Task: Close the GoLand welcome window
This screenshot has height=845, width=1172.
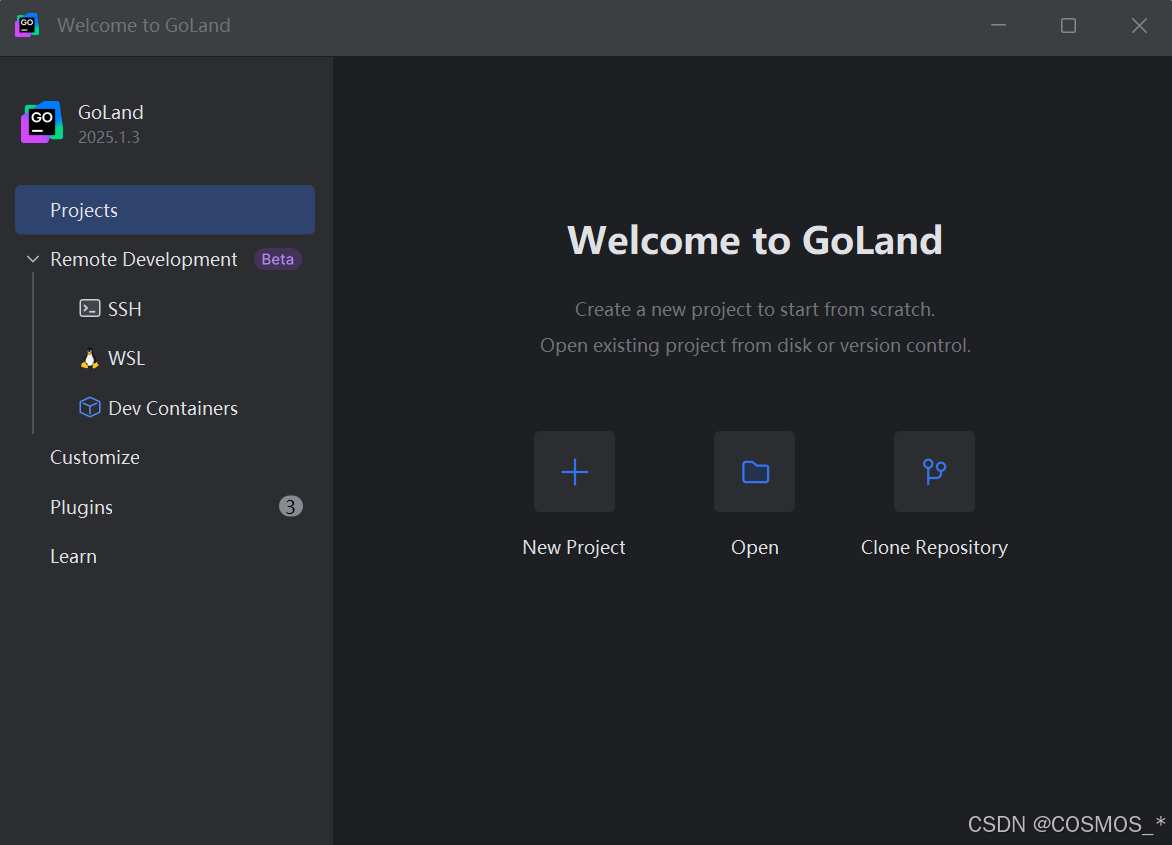Action: 1139,25
